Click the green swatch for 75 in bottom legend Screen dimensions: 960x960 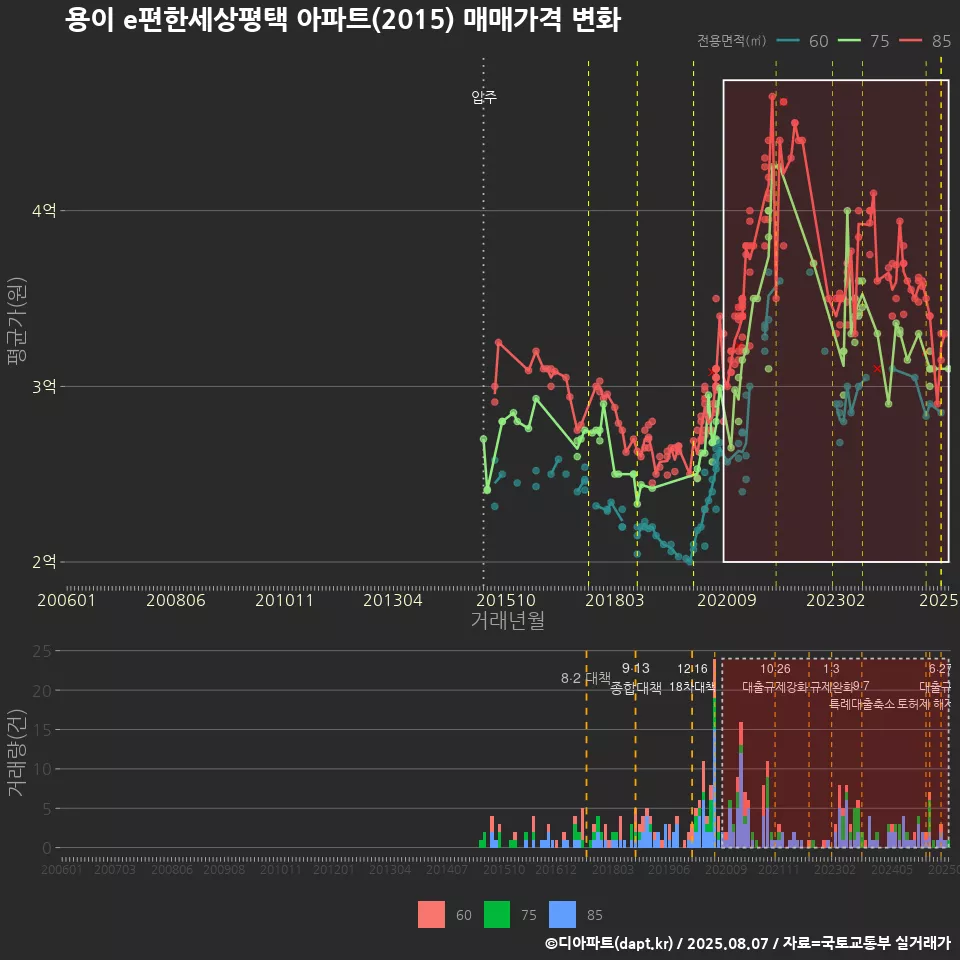pyautogui.click(x=497, y=915)
